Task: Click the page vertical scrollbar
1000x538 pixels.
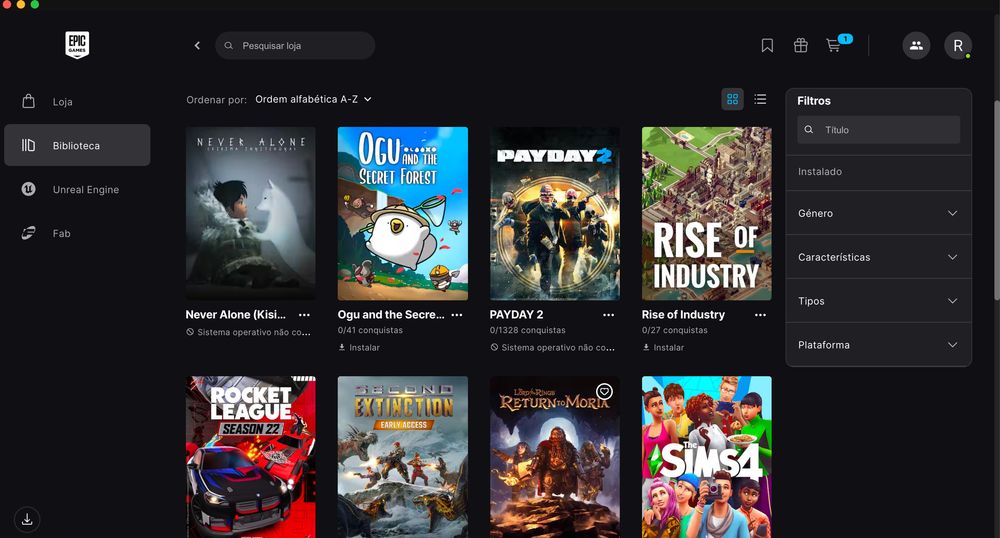Action: tap(997, 200)
